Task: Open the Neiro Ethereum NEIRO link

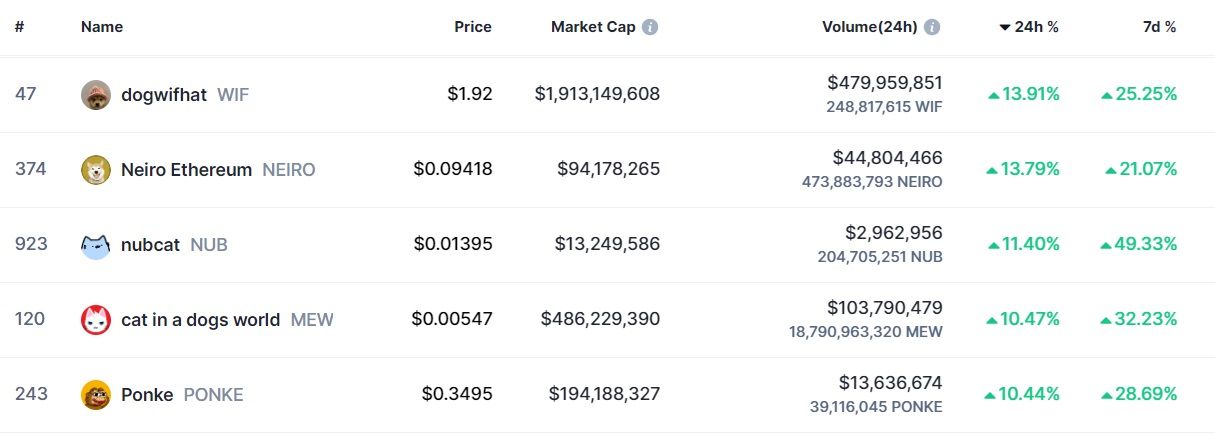Action: (x=186, y=170)
